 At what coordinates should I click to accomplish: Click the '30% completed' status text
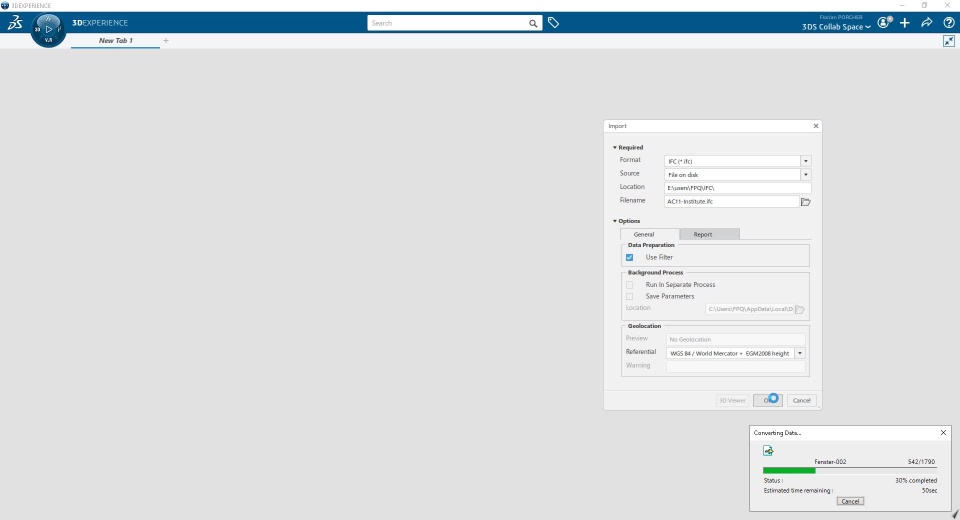pos(916,481)
